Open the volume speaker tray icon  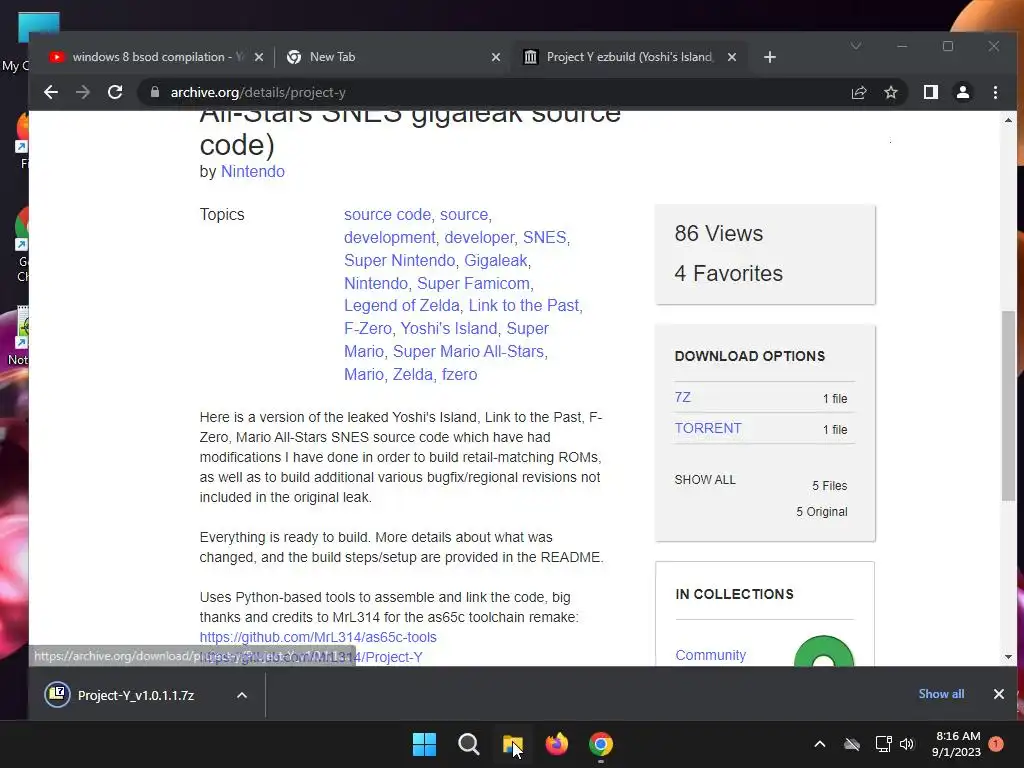(x=906, y=744)
